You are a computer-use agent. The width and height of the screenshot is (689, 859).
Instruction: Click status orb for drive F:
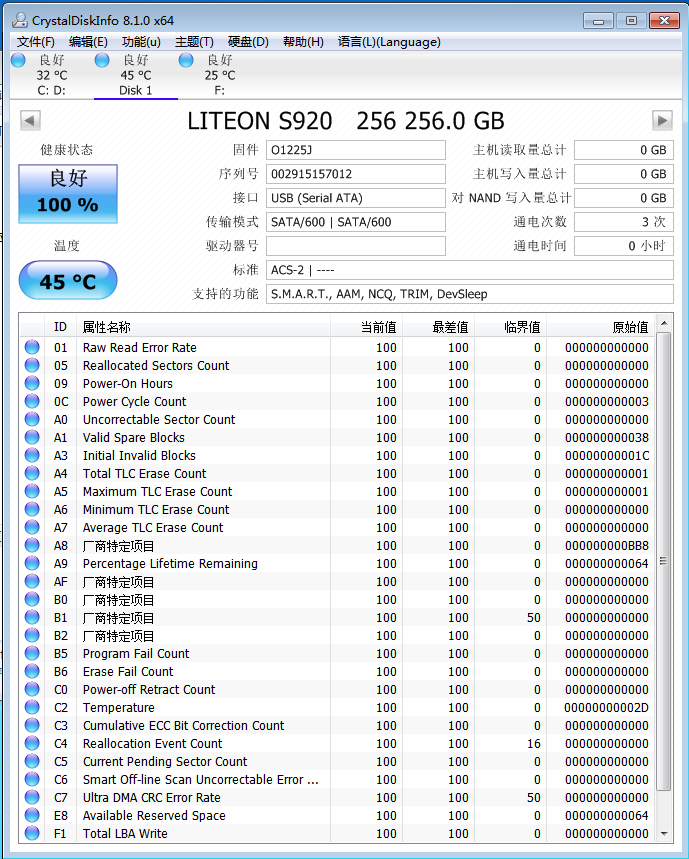click(186, 60)
